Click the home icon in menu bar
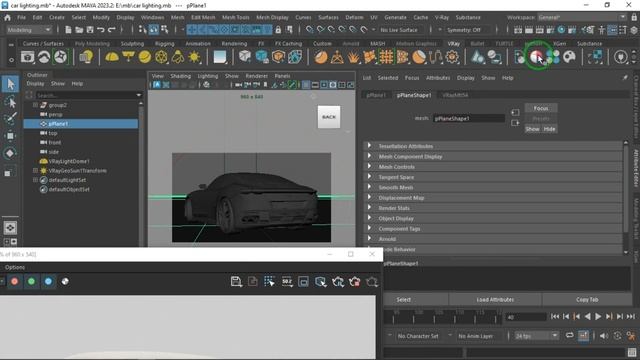Image resolution: width=640 pixels, height=360 pixels. pyautogui.click(x=7, y=18)
